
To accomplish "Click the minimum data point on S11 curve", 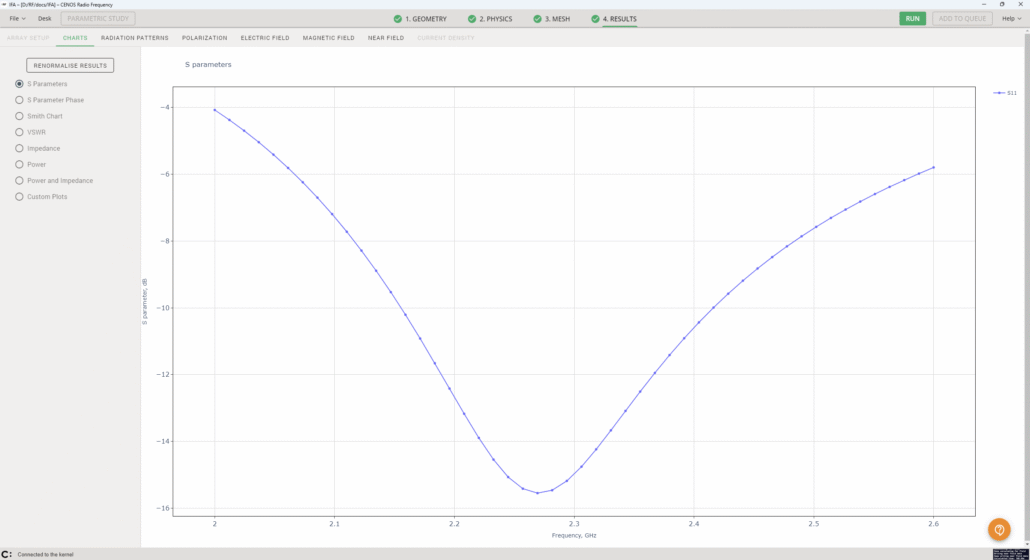I will tap(537, 492).
